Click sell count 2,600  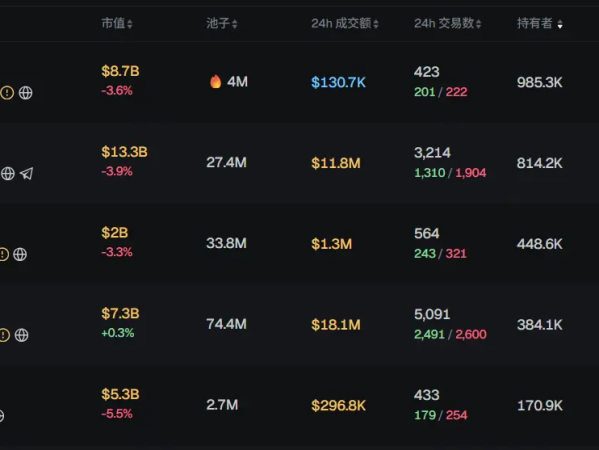471,334
